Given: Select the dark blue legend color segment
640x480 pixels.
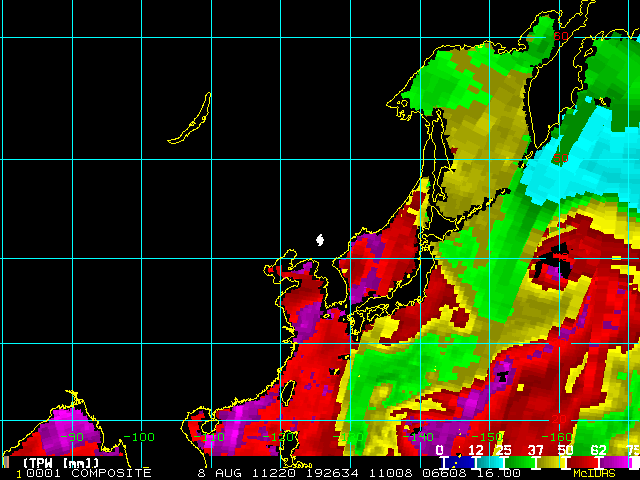Looking at the screenshot, I should pos(460,462).
